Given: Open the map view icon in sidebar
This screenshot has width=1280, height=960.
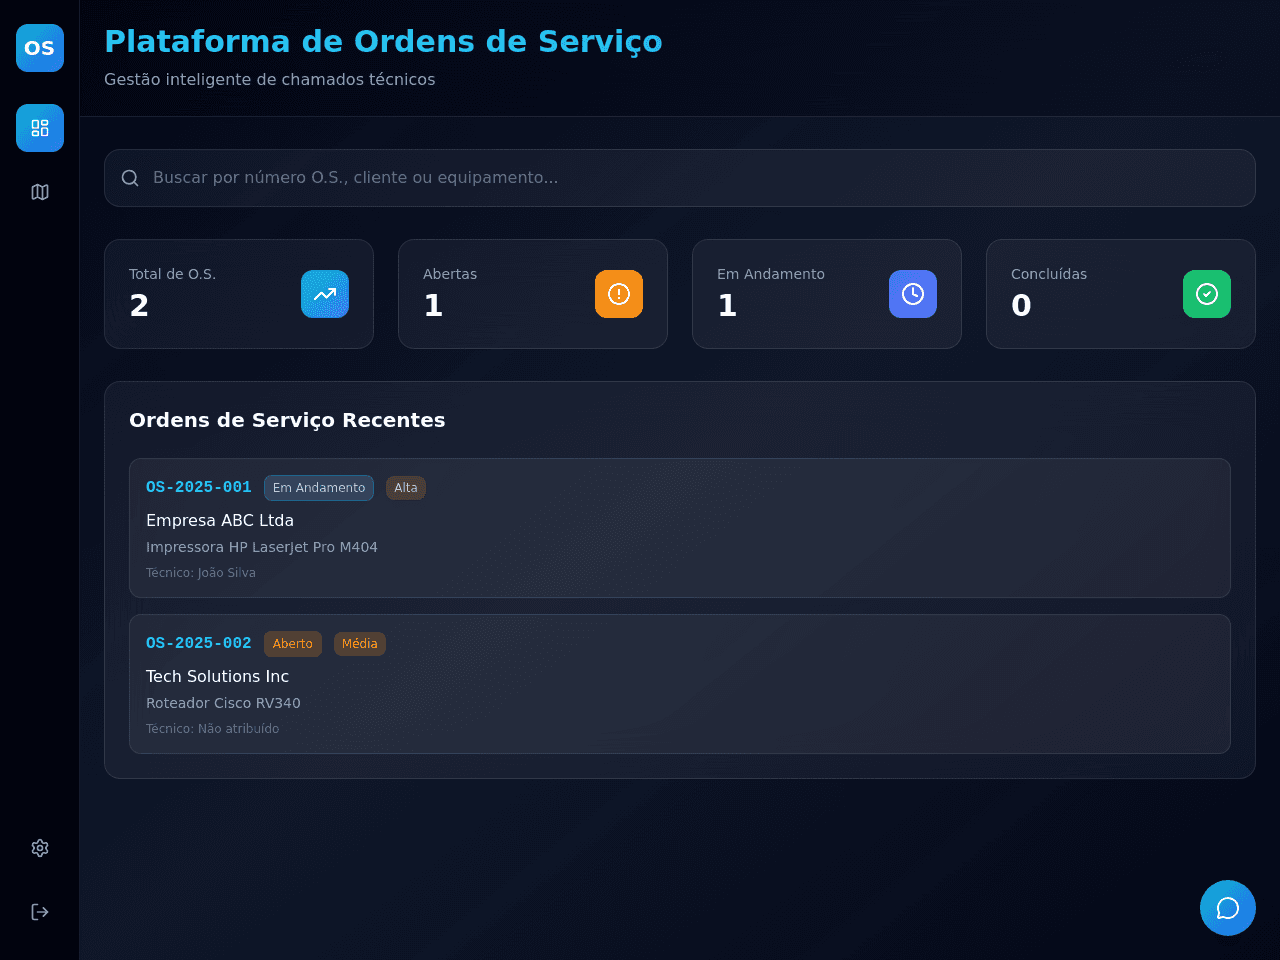Looking at the screenshot, I should click(40, 192).
